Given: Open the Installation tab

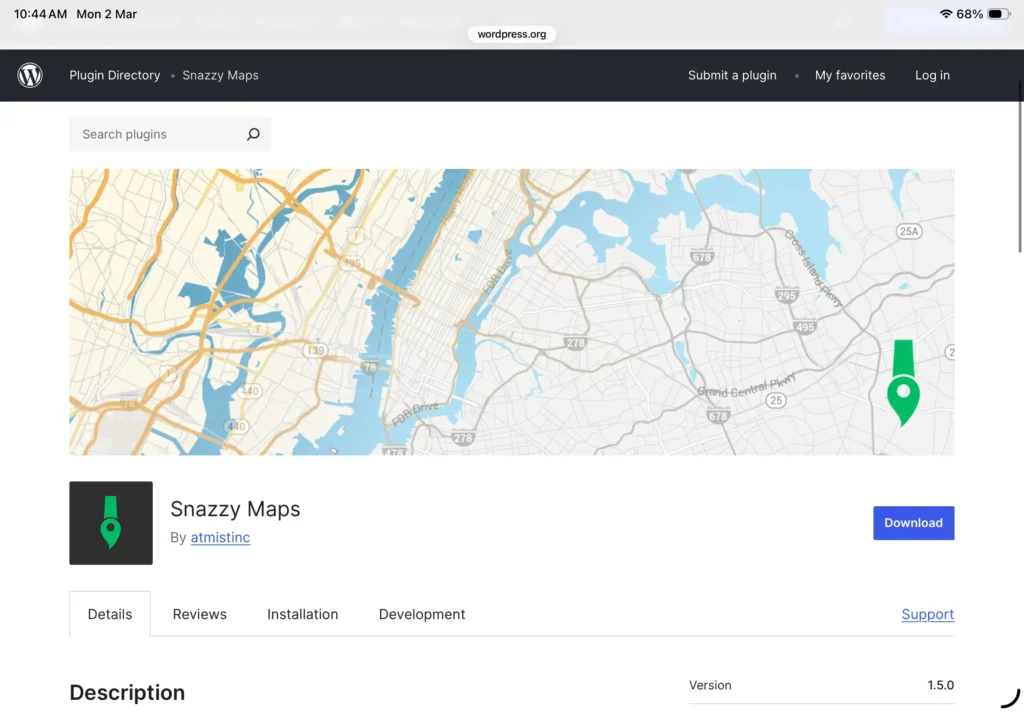Looking at the screenshot, I should tap(302, 614).
